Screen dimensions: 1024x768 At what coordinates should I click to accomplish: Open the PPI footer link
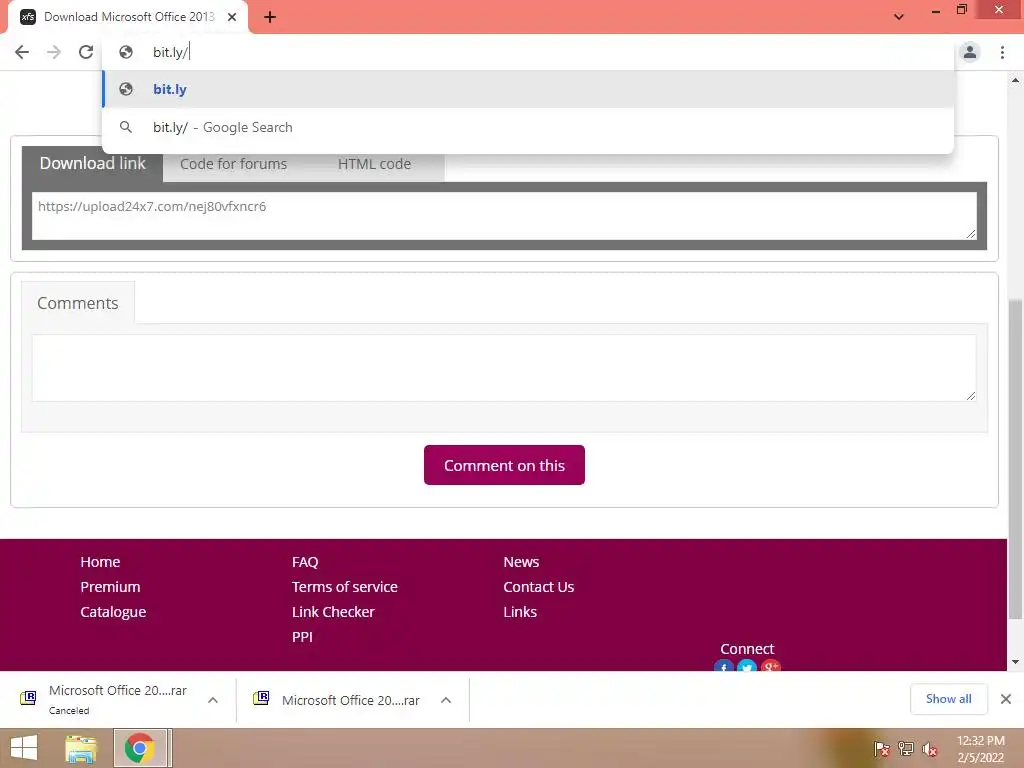click(302, 637)
